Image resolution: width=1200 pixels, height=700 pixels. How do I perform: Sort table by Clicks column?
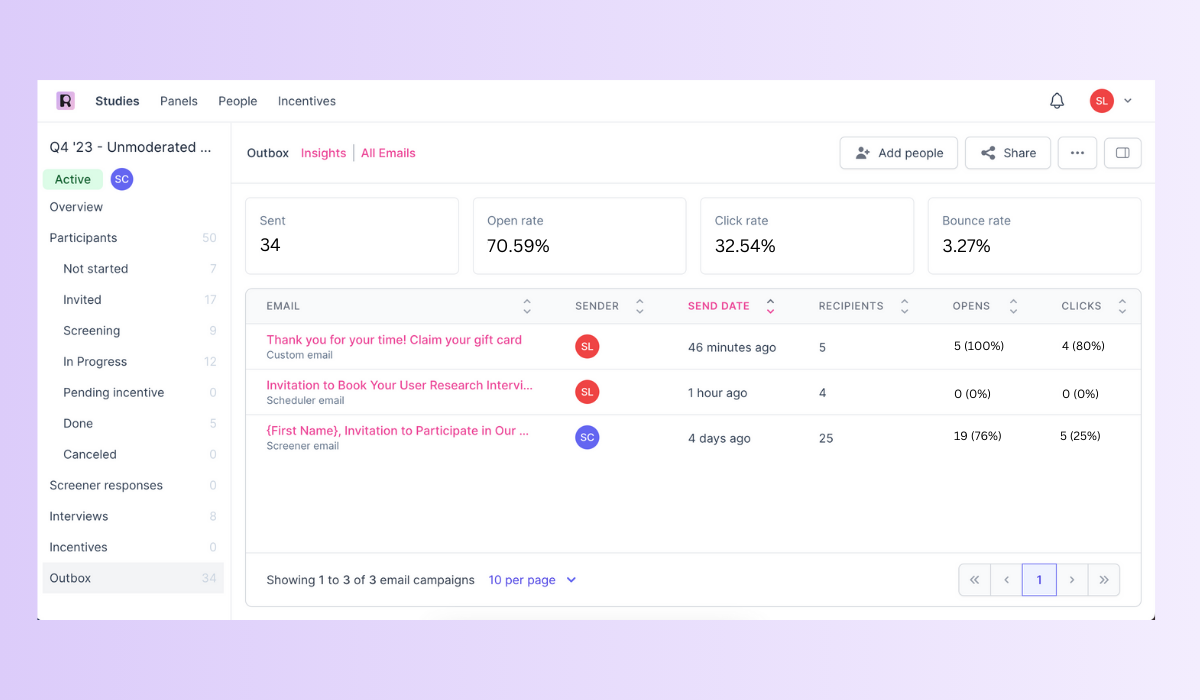tap(1122, 306)
